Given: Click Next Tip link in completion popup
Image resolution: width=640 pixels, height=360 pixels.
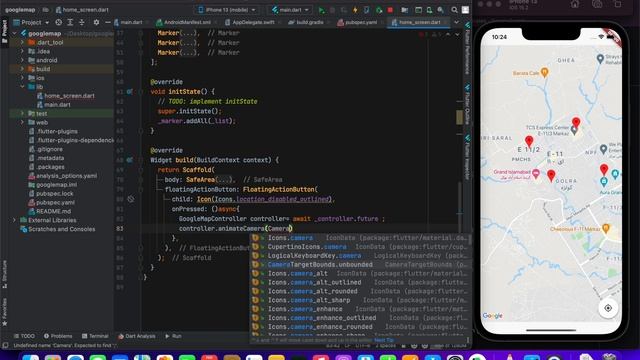Looking at the screenshot, I should click(x=384, y=340).
